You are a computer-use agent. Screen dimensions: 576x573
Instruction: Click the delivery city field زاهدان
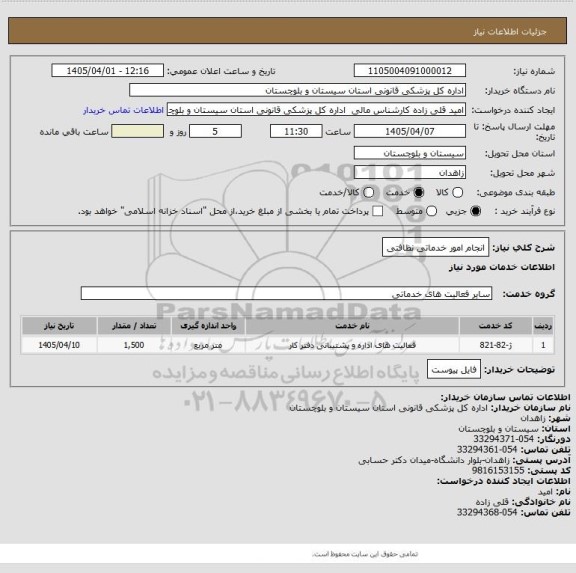410,173
